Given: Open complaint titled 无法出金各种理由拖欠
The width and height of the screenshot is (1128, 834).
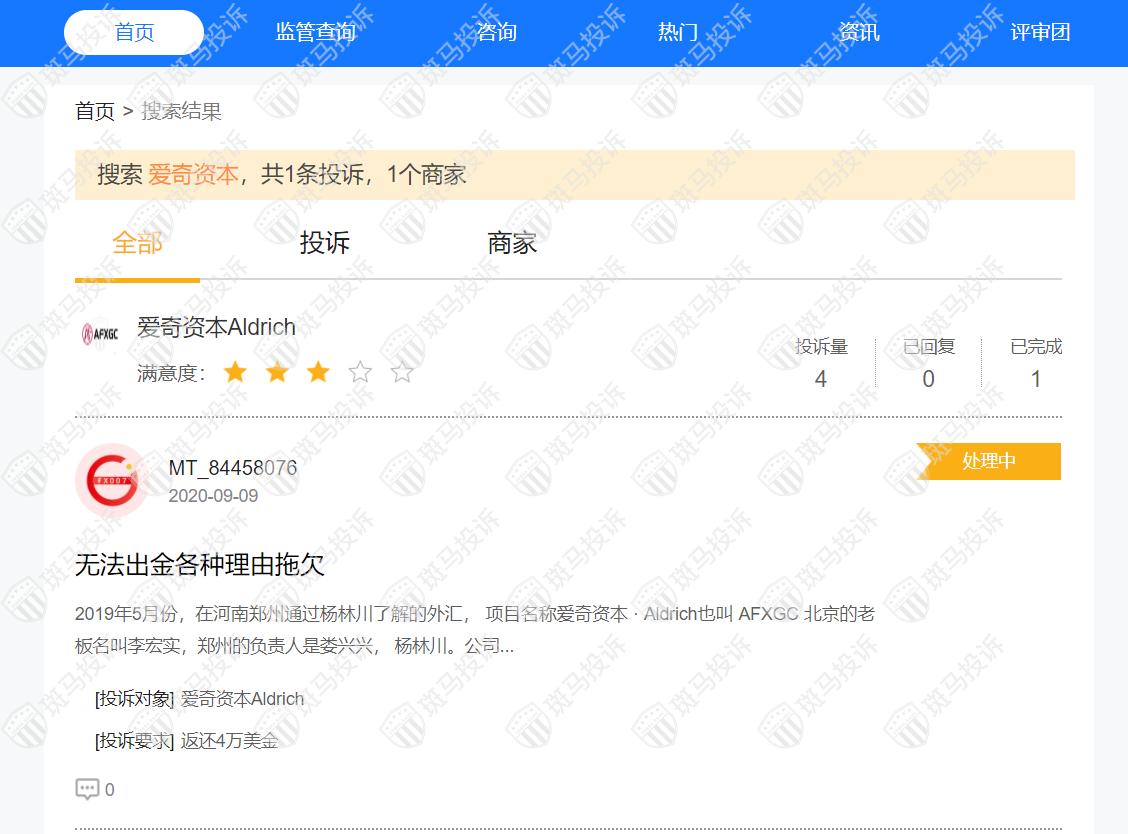Looking at the screenshot, I should click(200, 565).
